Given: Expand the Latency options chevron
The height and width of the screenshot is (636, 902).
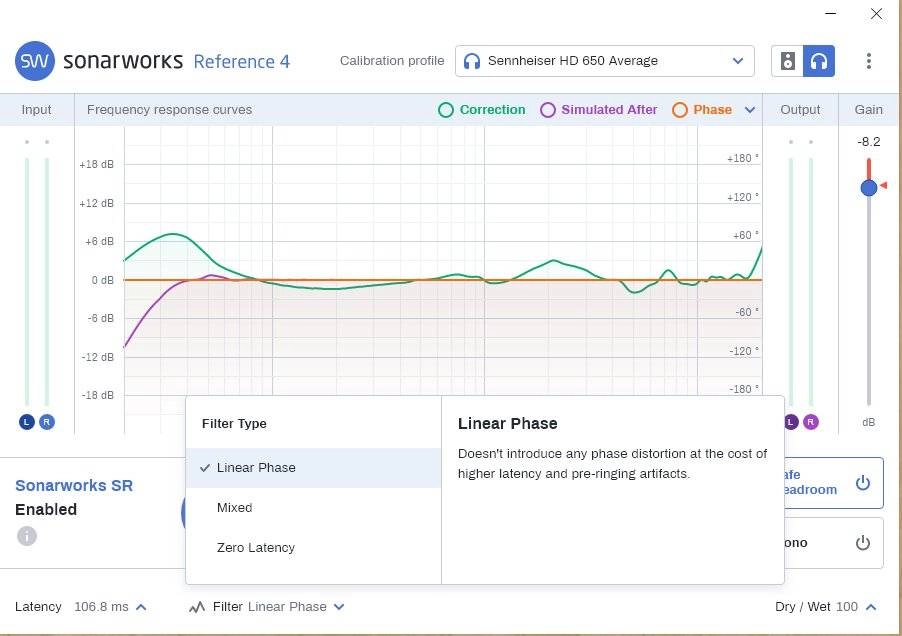Looking at the screenshot, I should pyautogui.click(x=141, y=607).
